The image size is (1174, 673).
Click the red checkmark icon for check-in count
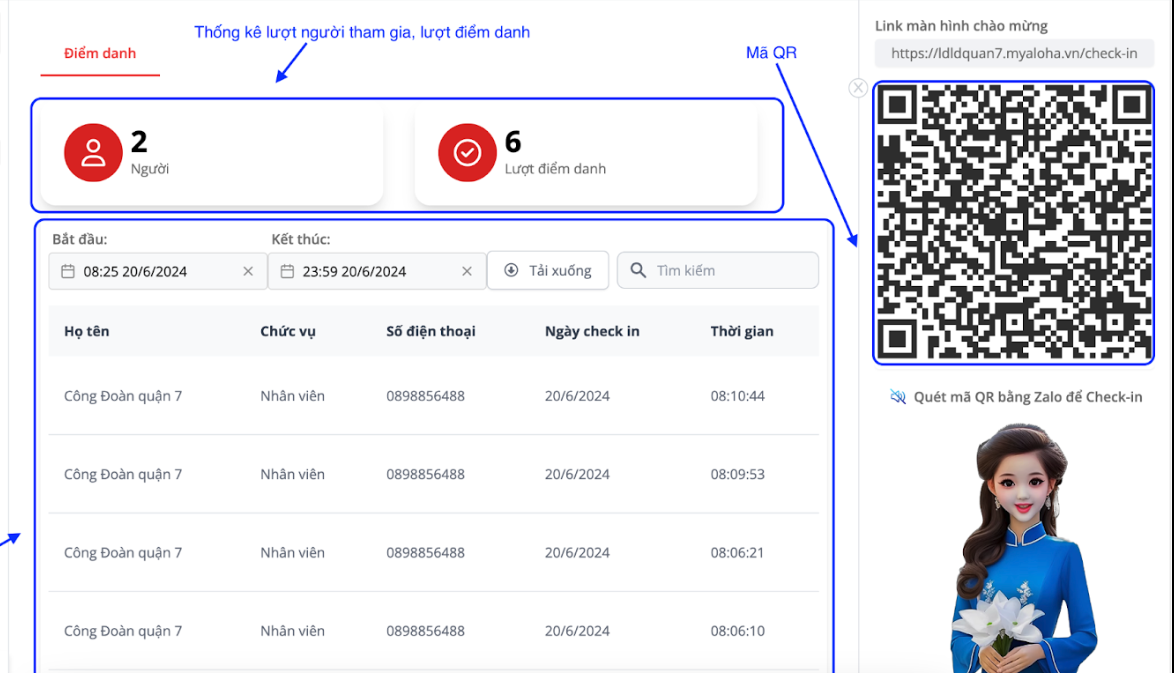(x=467, y=153)
